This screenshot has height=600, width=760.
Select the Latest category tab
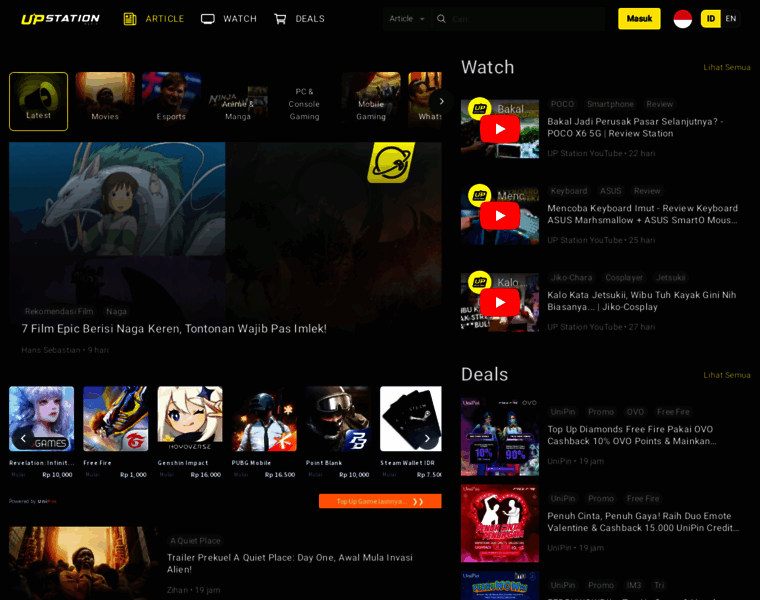pos(38,101)
